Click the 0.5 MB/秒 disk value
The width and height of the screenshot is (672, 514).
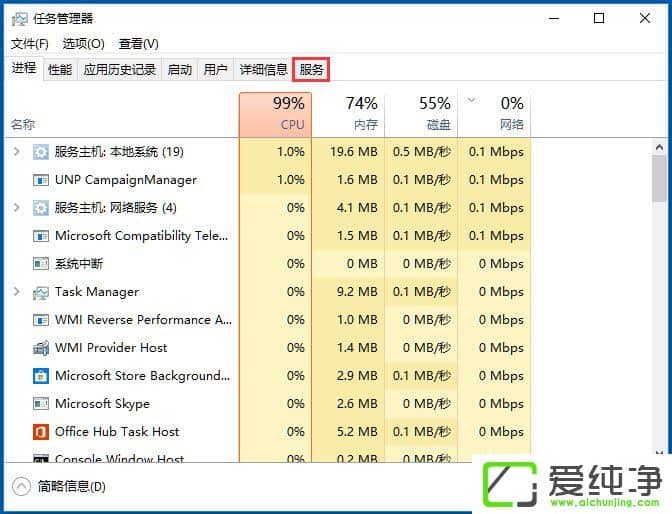[422, 152]
